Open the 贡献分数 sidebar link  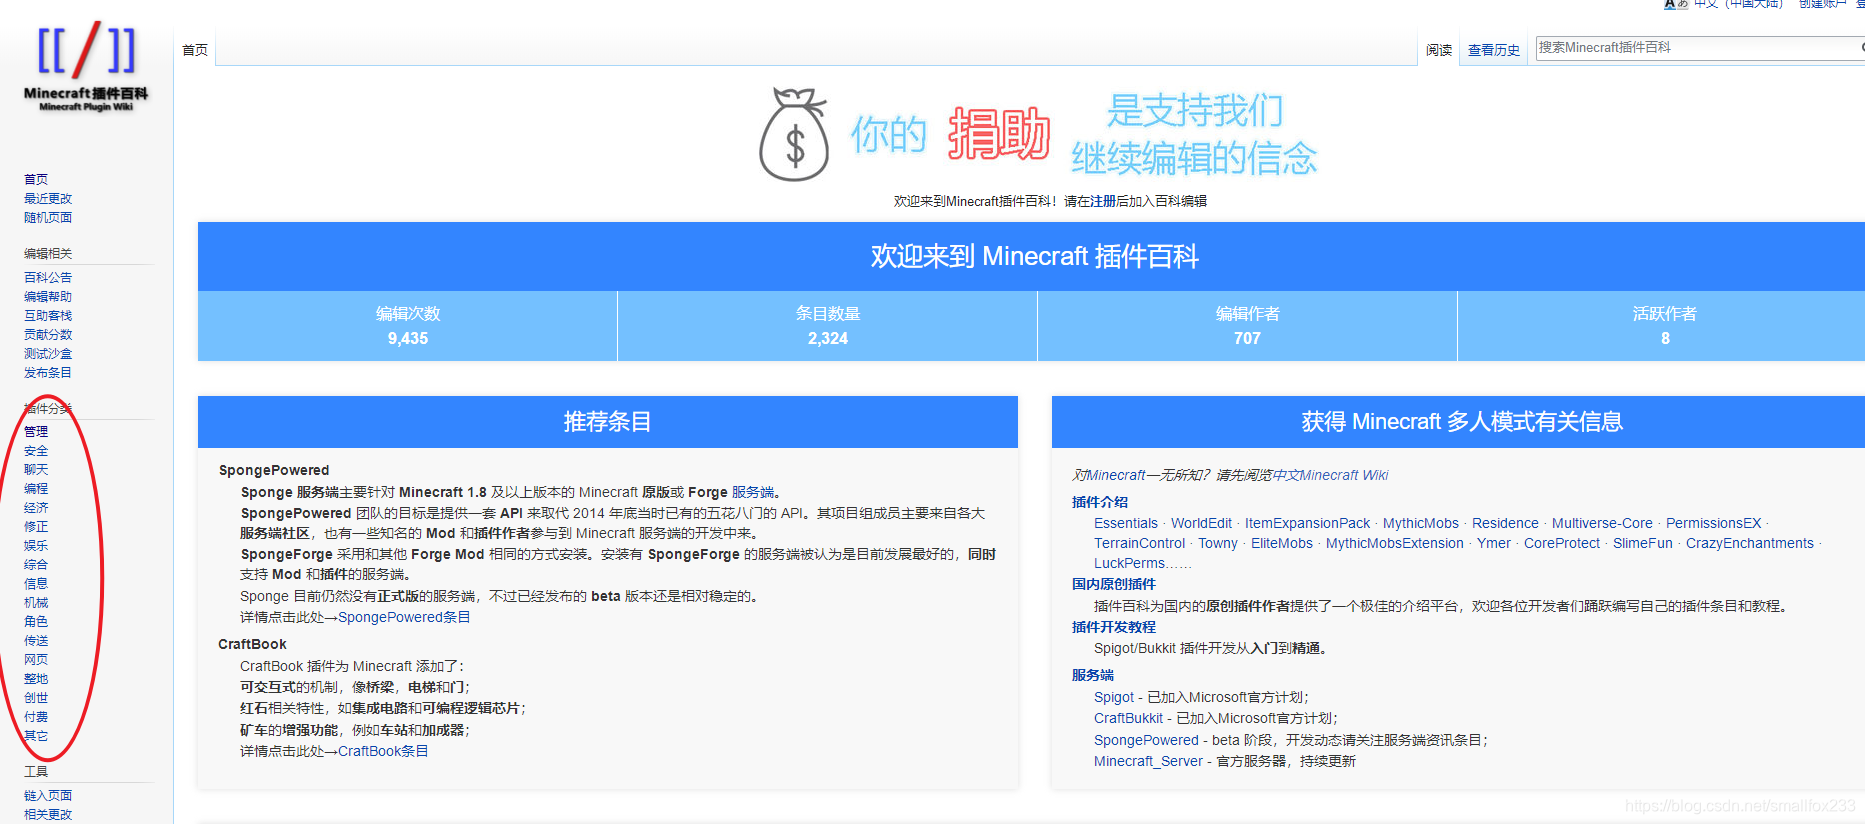pyautogui.click(x=48, y=334)
